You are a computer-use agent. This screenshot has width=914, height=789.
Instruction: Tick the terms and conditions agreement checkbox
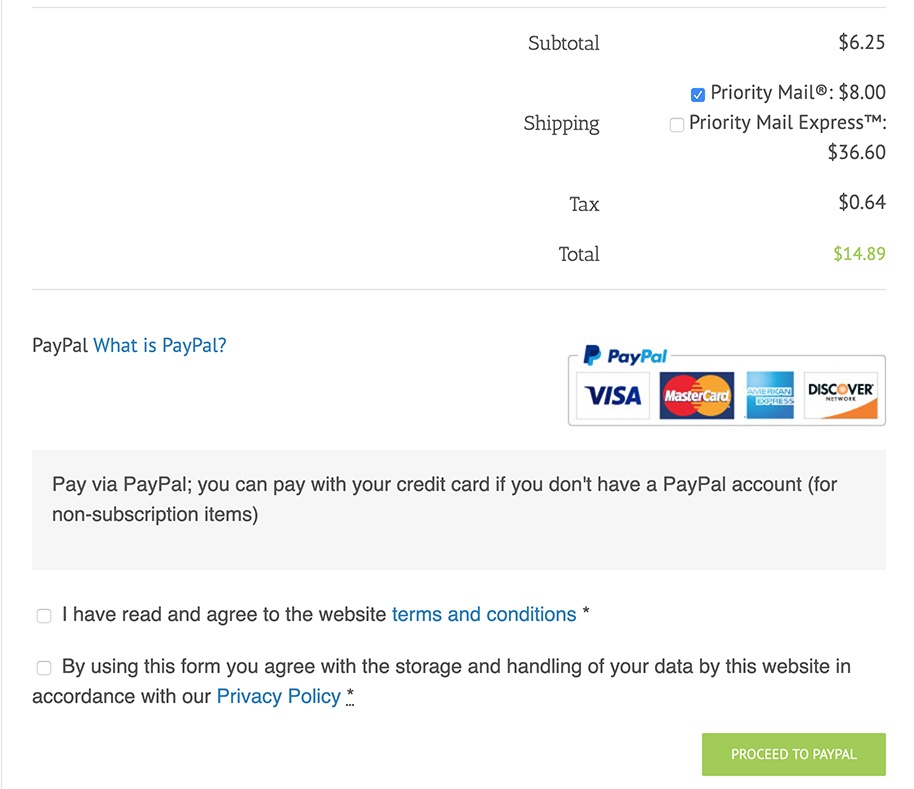click(44, 616)
